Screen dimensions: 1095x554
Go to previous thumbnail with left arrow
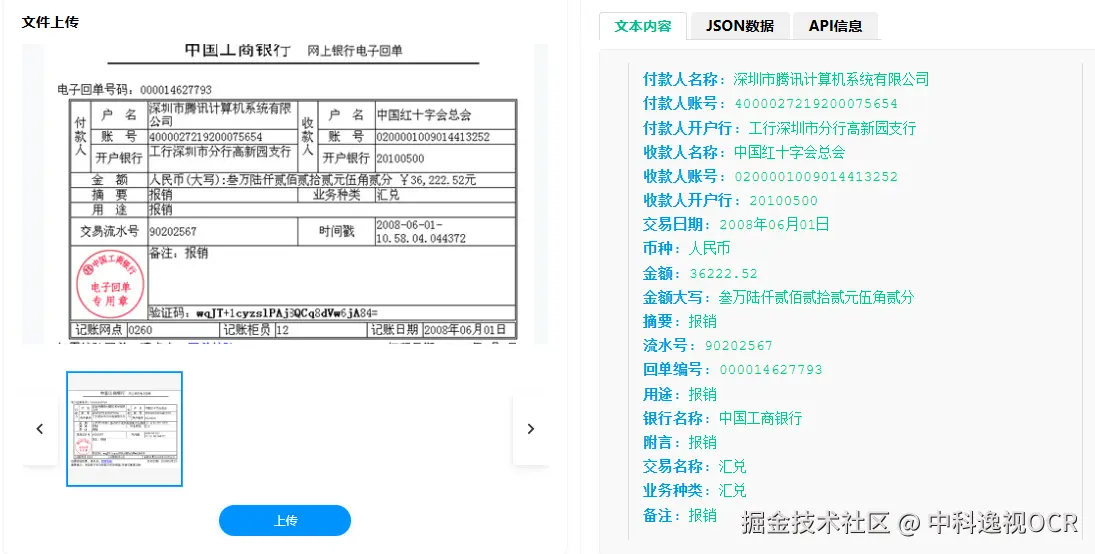[x=40, y=429]
